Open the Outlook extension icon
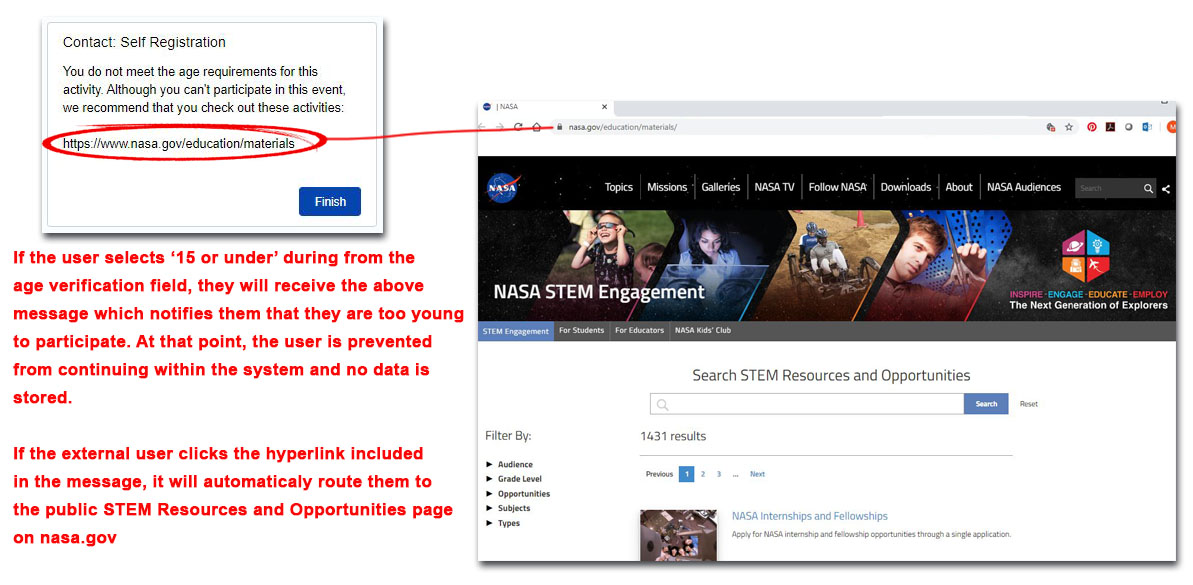 pos(1146,127)
